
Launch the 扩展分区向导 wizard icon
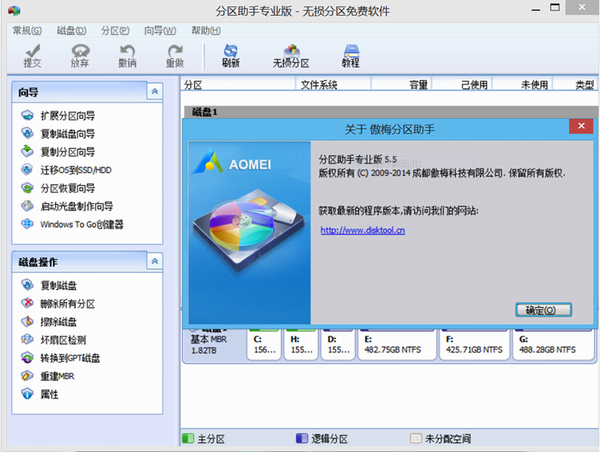tap(27, 115)
